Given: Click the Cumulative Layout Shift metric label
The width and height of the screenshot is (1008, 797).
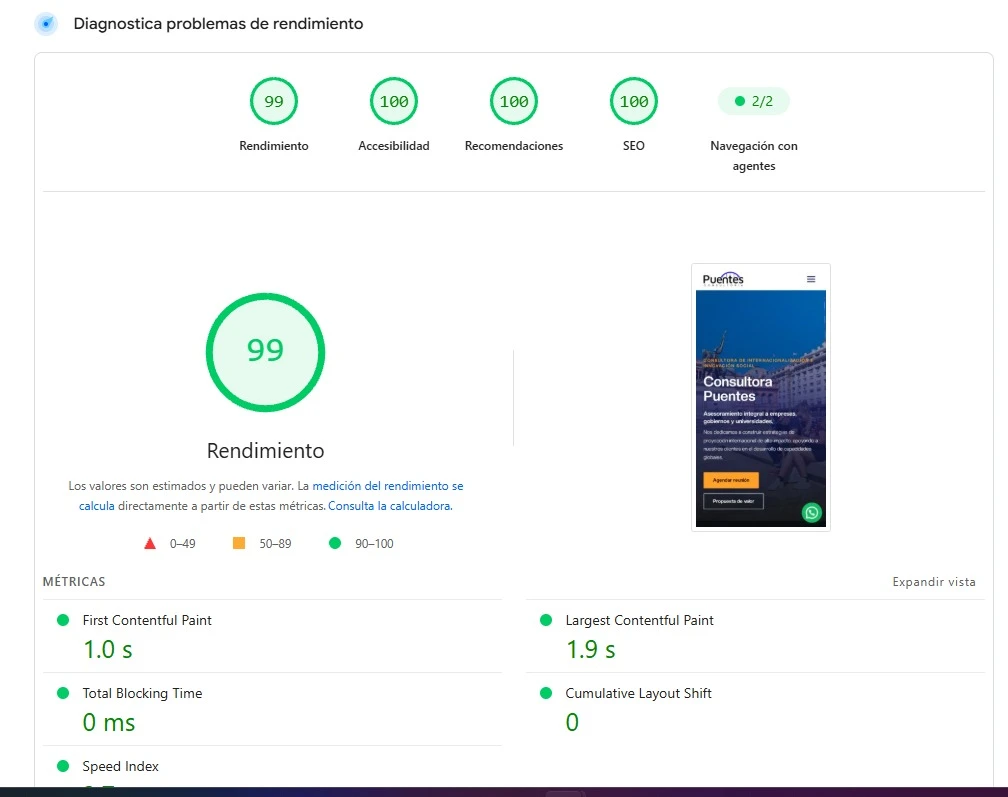Looking at the screenshot, I should [x=638, y=693].
